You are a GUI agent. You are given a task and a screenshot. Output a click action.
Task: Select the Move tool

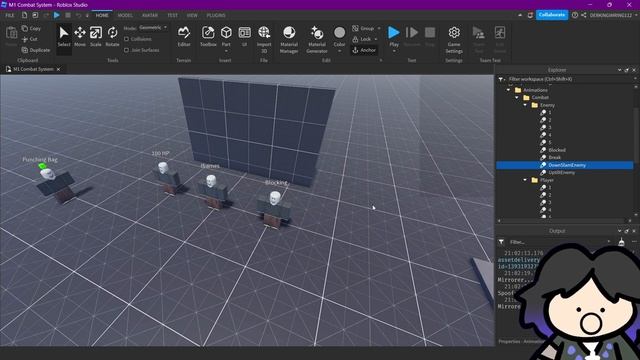80,36
